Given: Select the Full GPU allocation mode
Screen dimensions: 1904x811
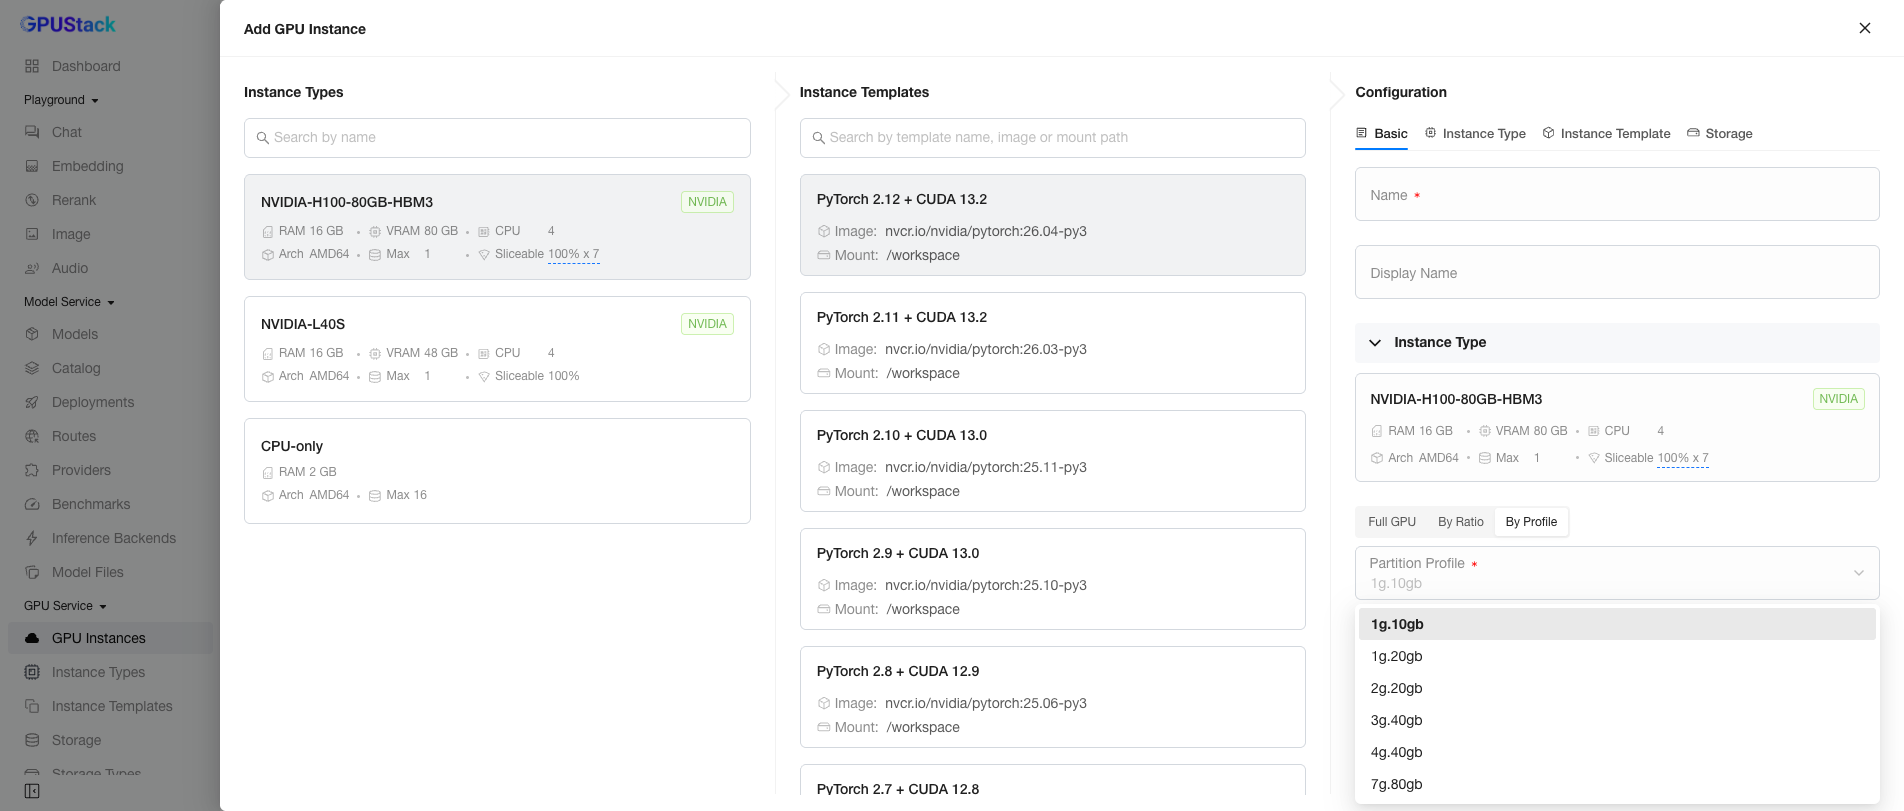Looking at the screenshot, I should click(1392, 522).
